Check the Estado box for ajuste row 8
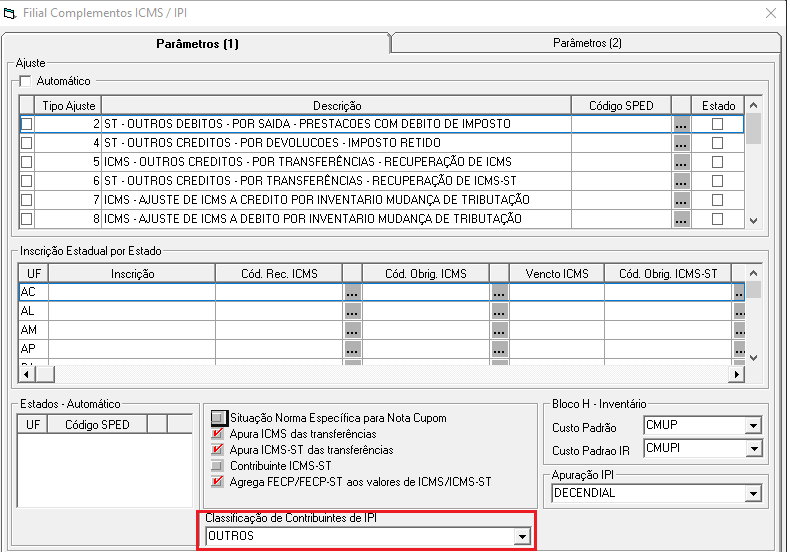 pos(717,219)
